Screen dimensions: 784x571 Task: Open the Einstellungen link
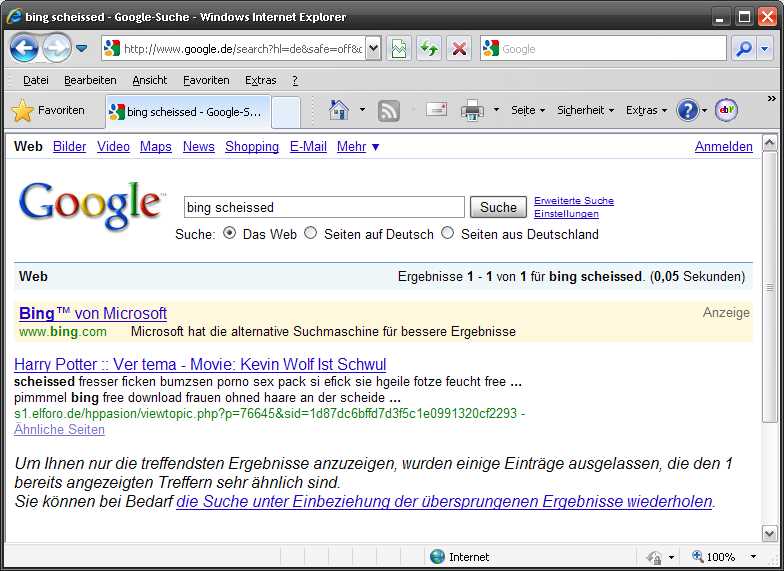point(566,214)
